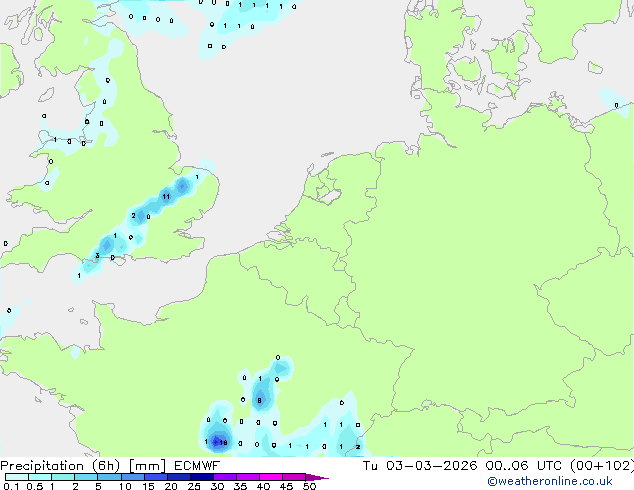
Task: Click the 10–15 mm legend swatch
Action: click(133, 477)
